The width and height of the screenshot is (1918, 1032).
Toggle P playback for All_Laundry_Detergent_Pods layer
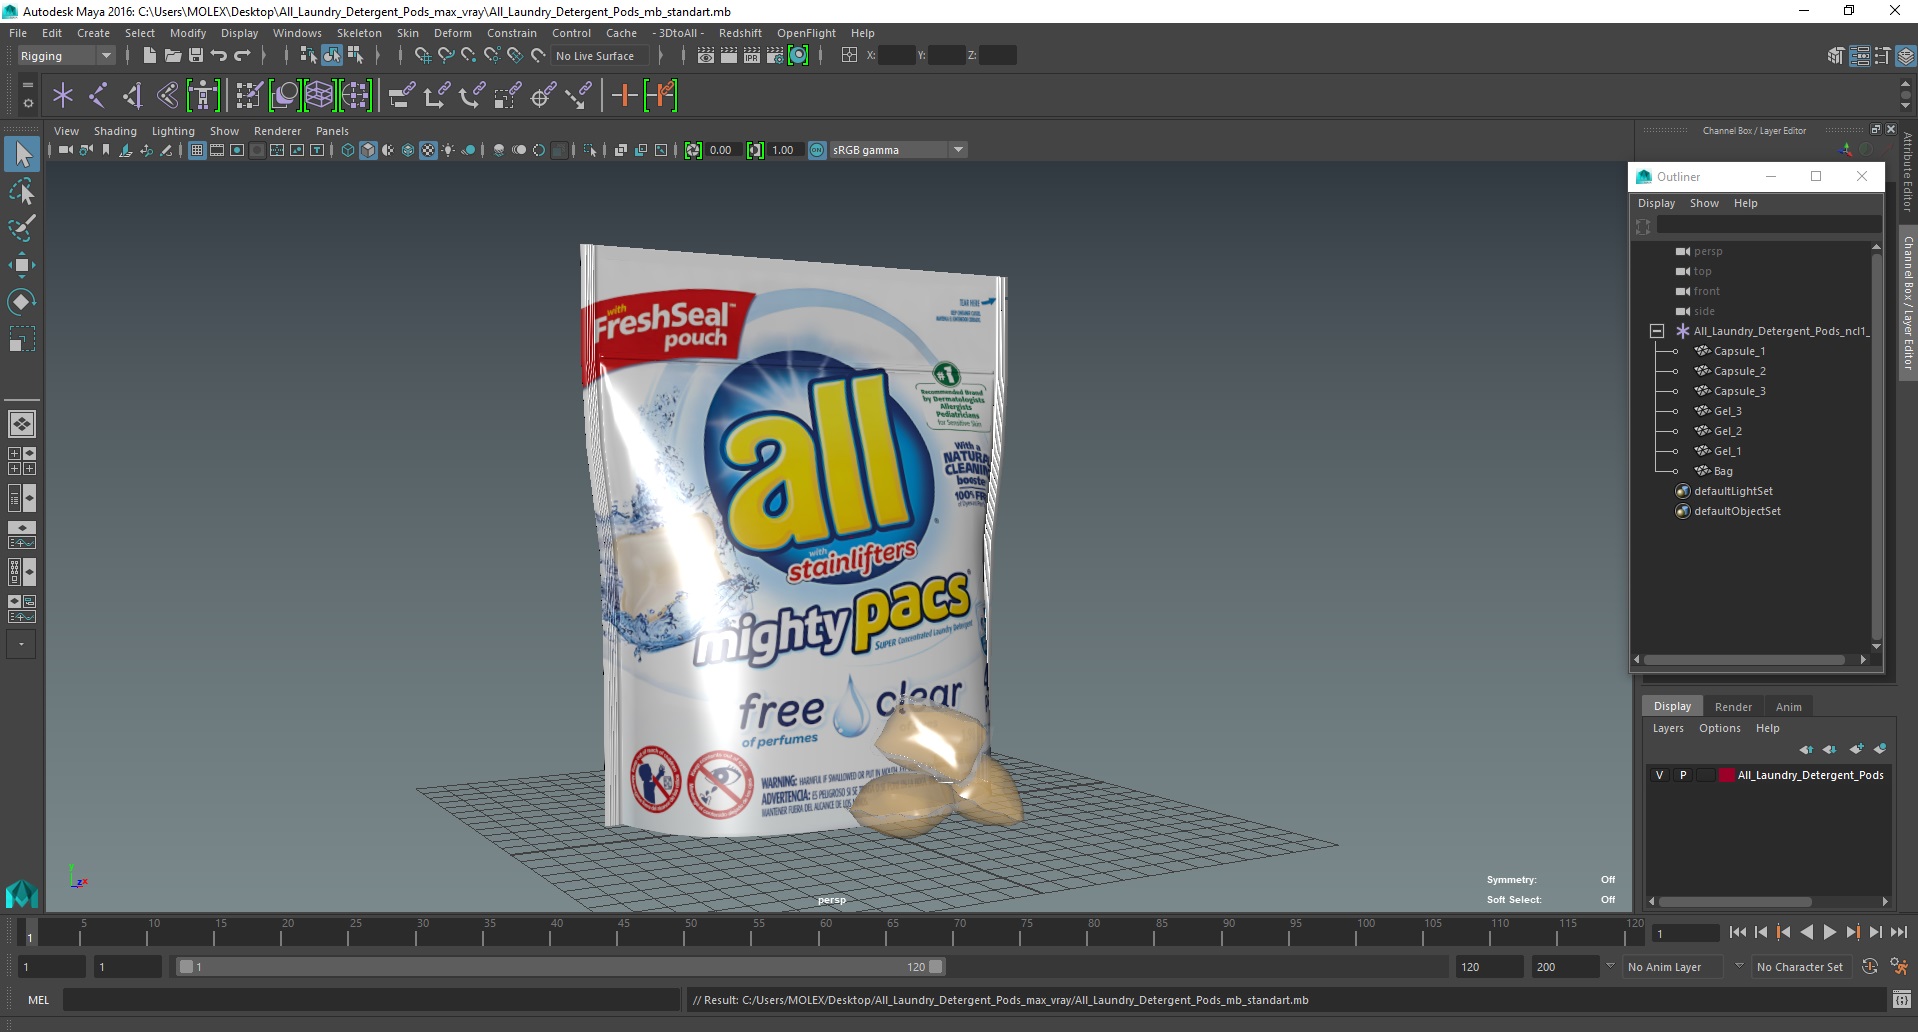tap(1683, 775)
